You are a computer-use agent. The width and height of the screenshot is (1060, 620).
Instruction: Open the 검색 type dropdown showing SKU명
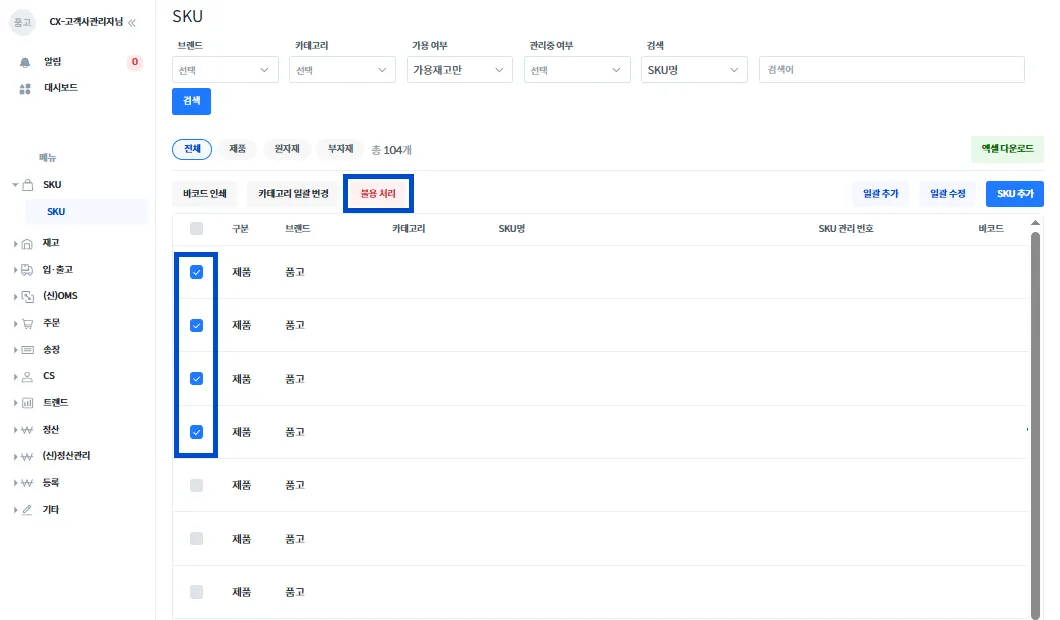click(x=694, y=70)
